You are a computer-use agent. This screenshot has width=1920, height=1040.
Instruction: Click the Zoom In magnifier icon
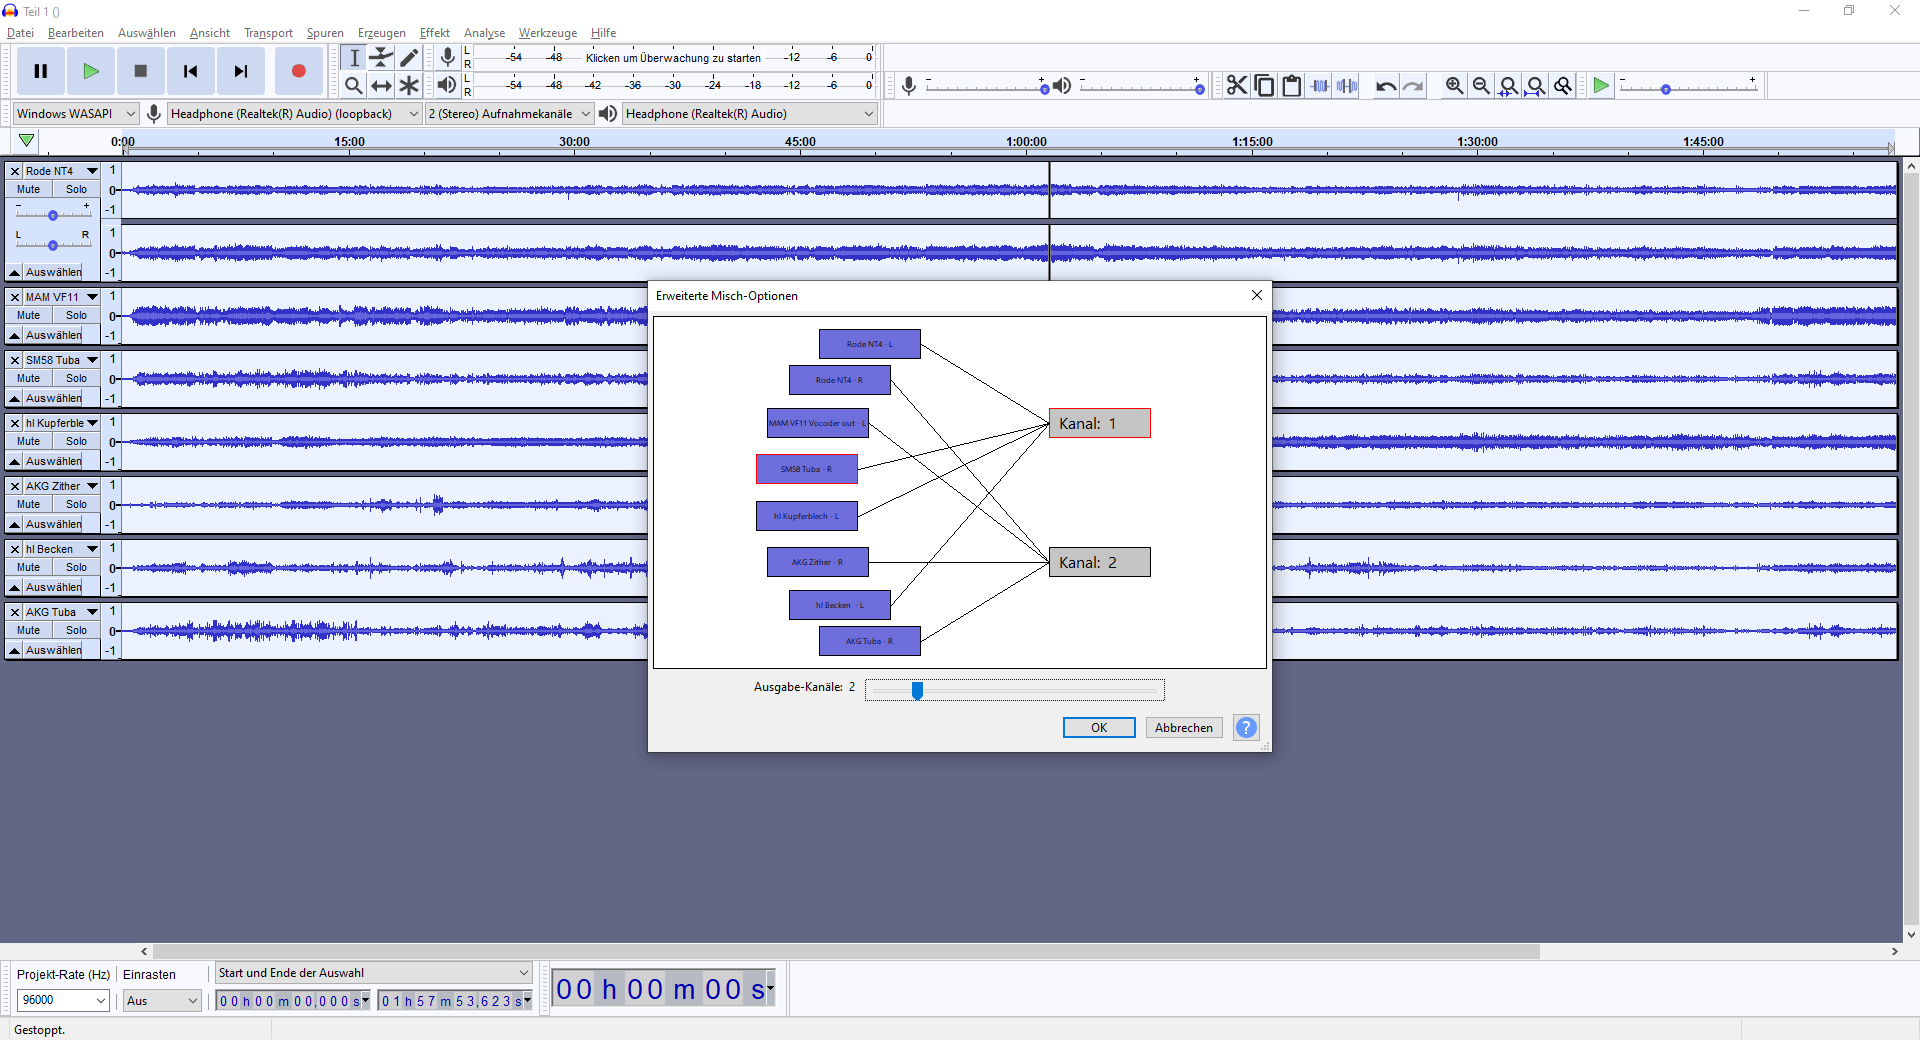coord(1454,86)
